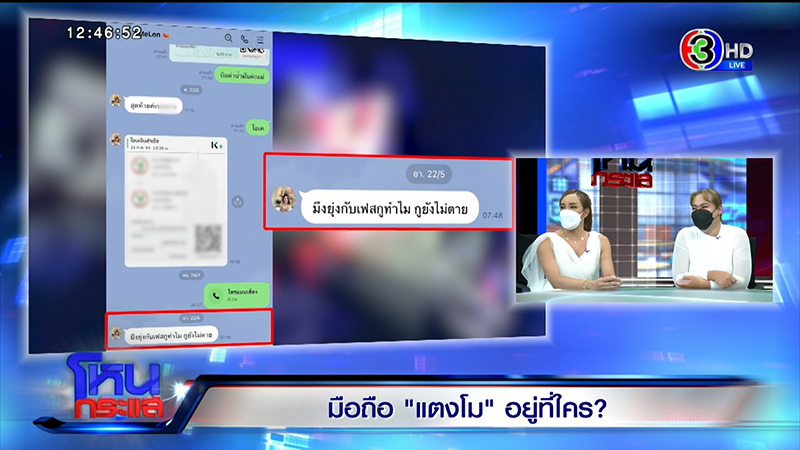Click the chat title 'MeLon' in header
The image size is (800, 450).
[x=152, y=35]
